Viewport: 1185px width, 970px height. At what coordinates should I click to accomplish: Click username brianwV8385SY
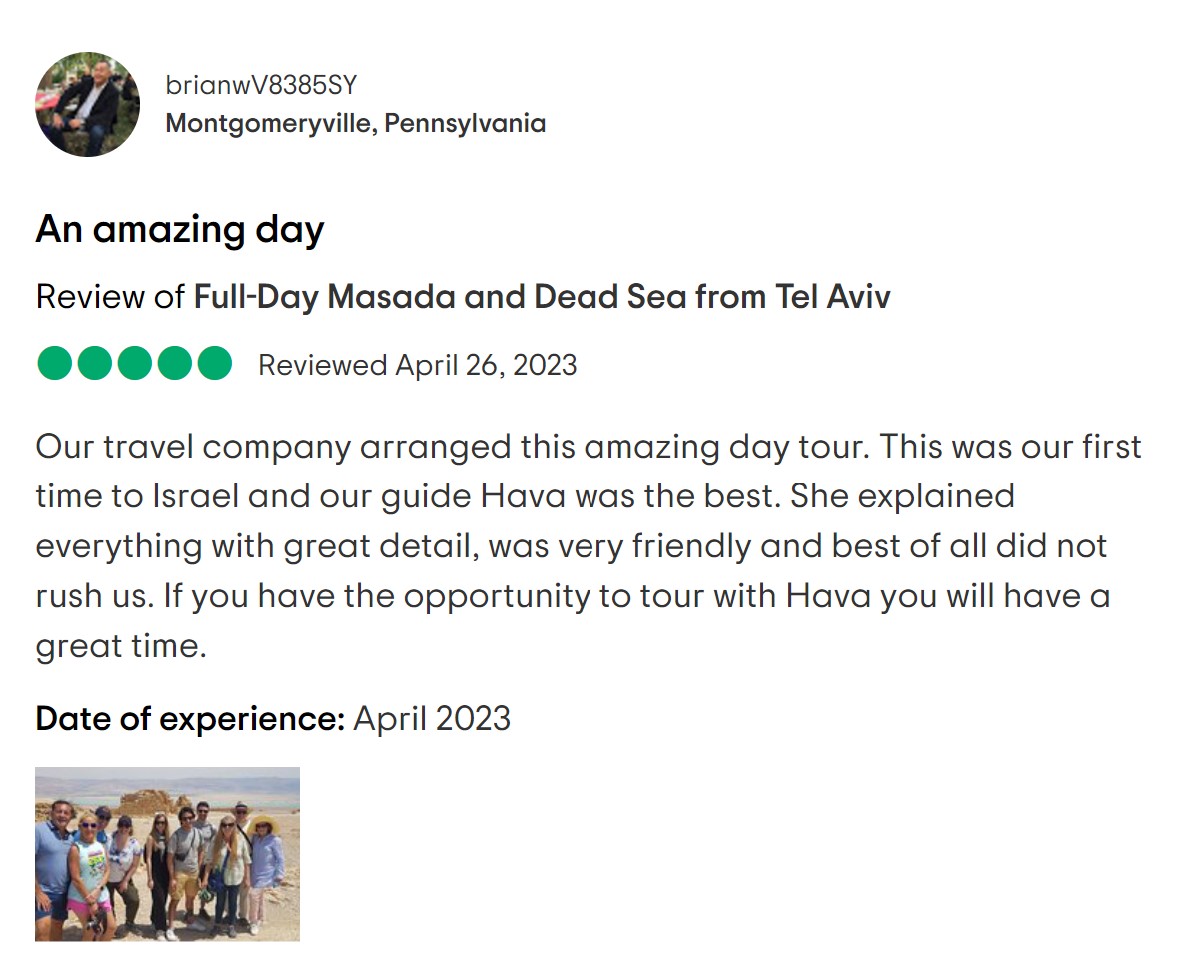coord(261,85)
